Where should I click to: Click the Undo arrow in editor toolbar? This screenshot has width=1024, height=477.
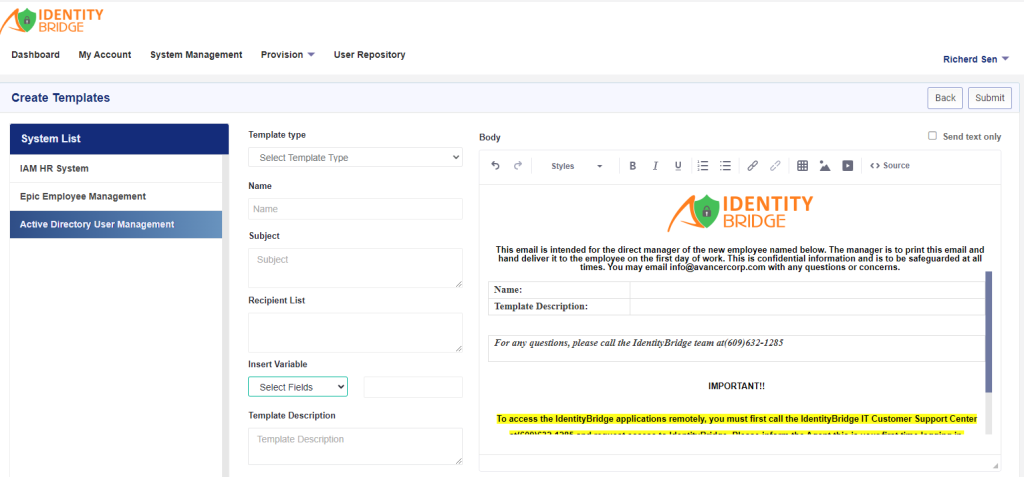pos(496,166)
